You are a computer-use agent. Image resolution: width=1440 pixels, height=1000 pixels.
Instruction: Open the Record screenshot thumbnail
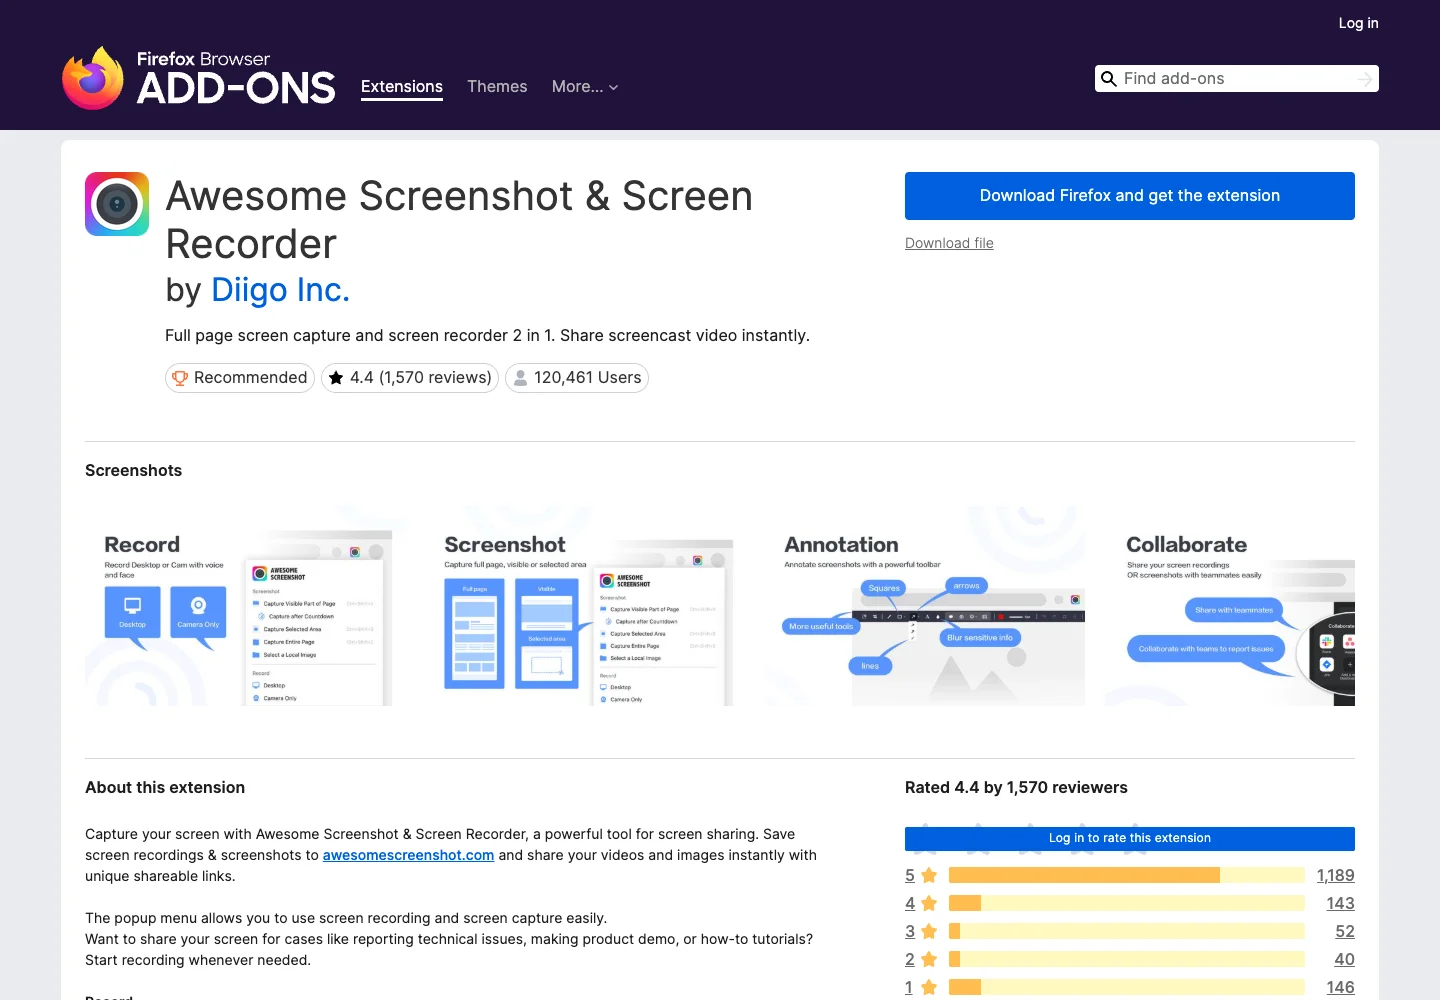(243, 606)
